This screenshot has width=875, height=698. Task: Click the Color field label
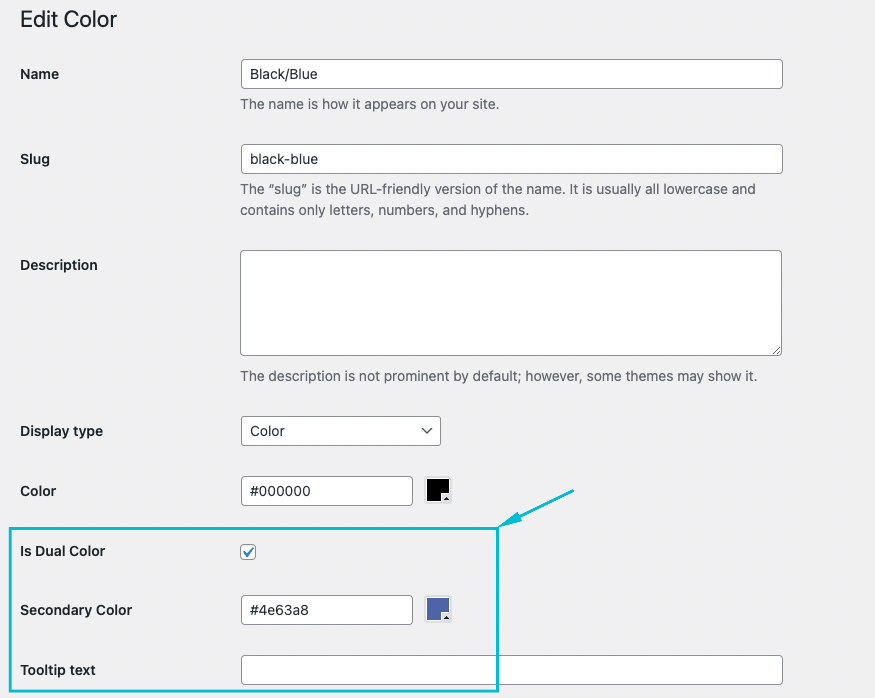point(38,491)
